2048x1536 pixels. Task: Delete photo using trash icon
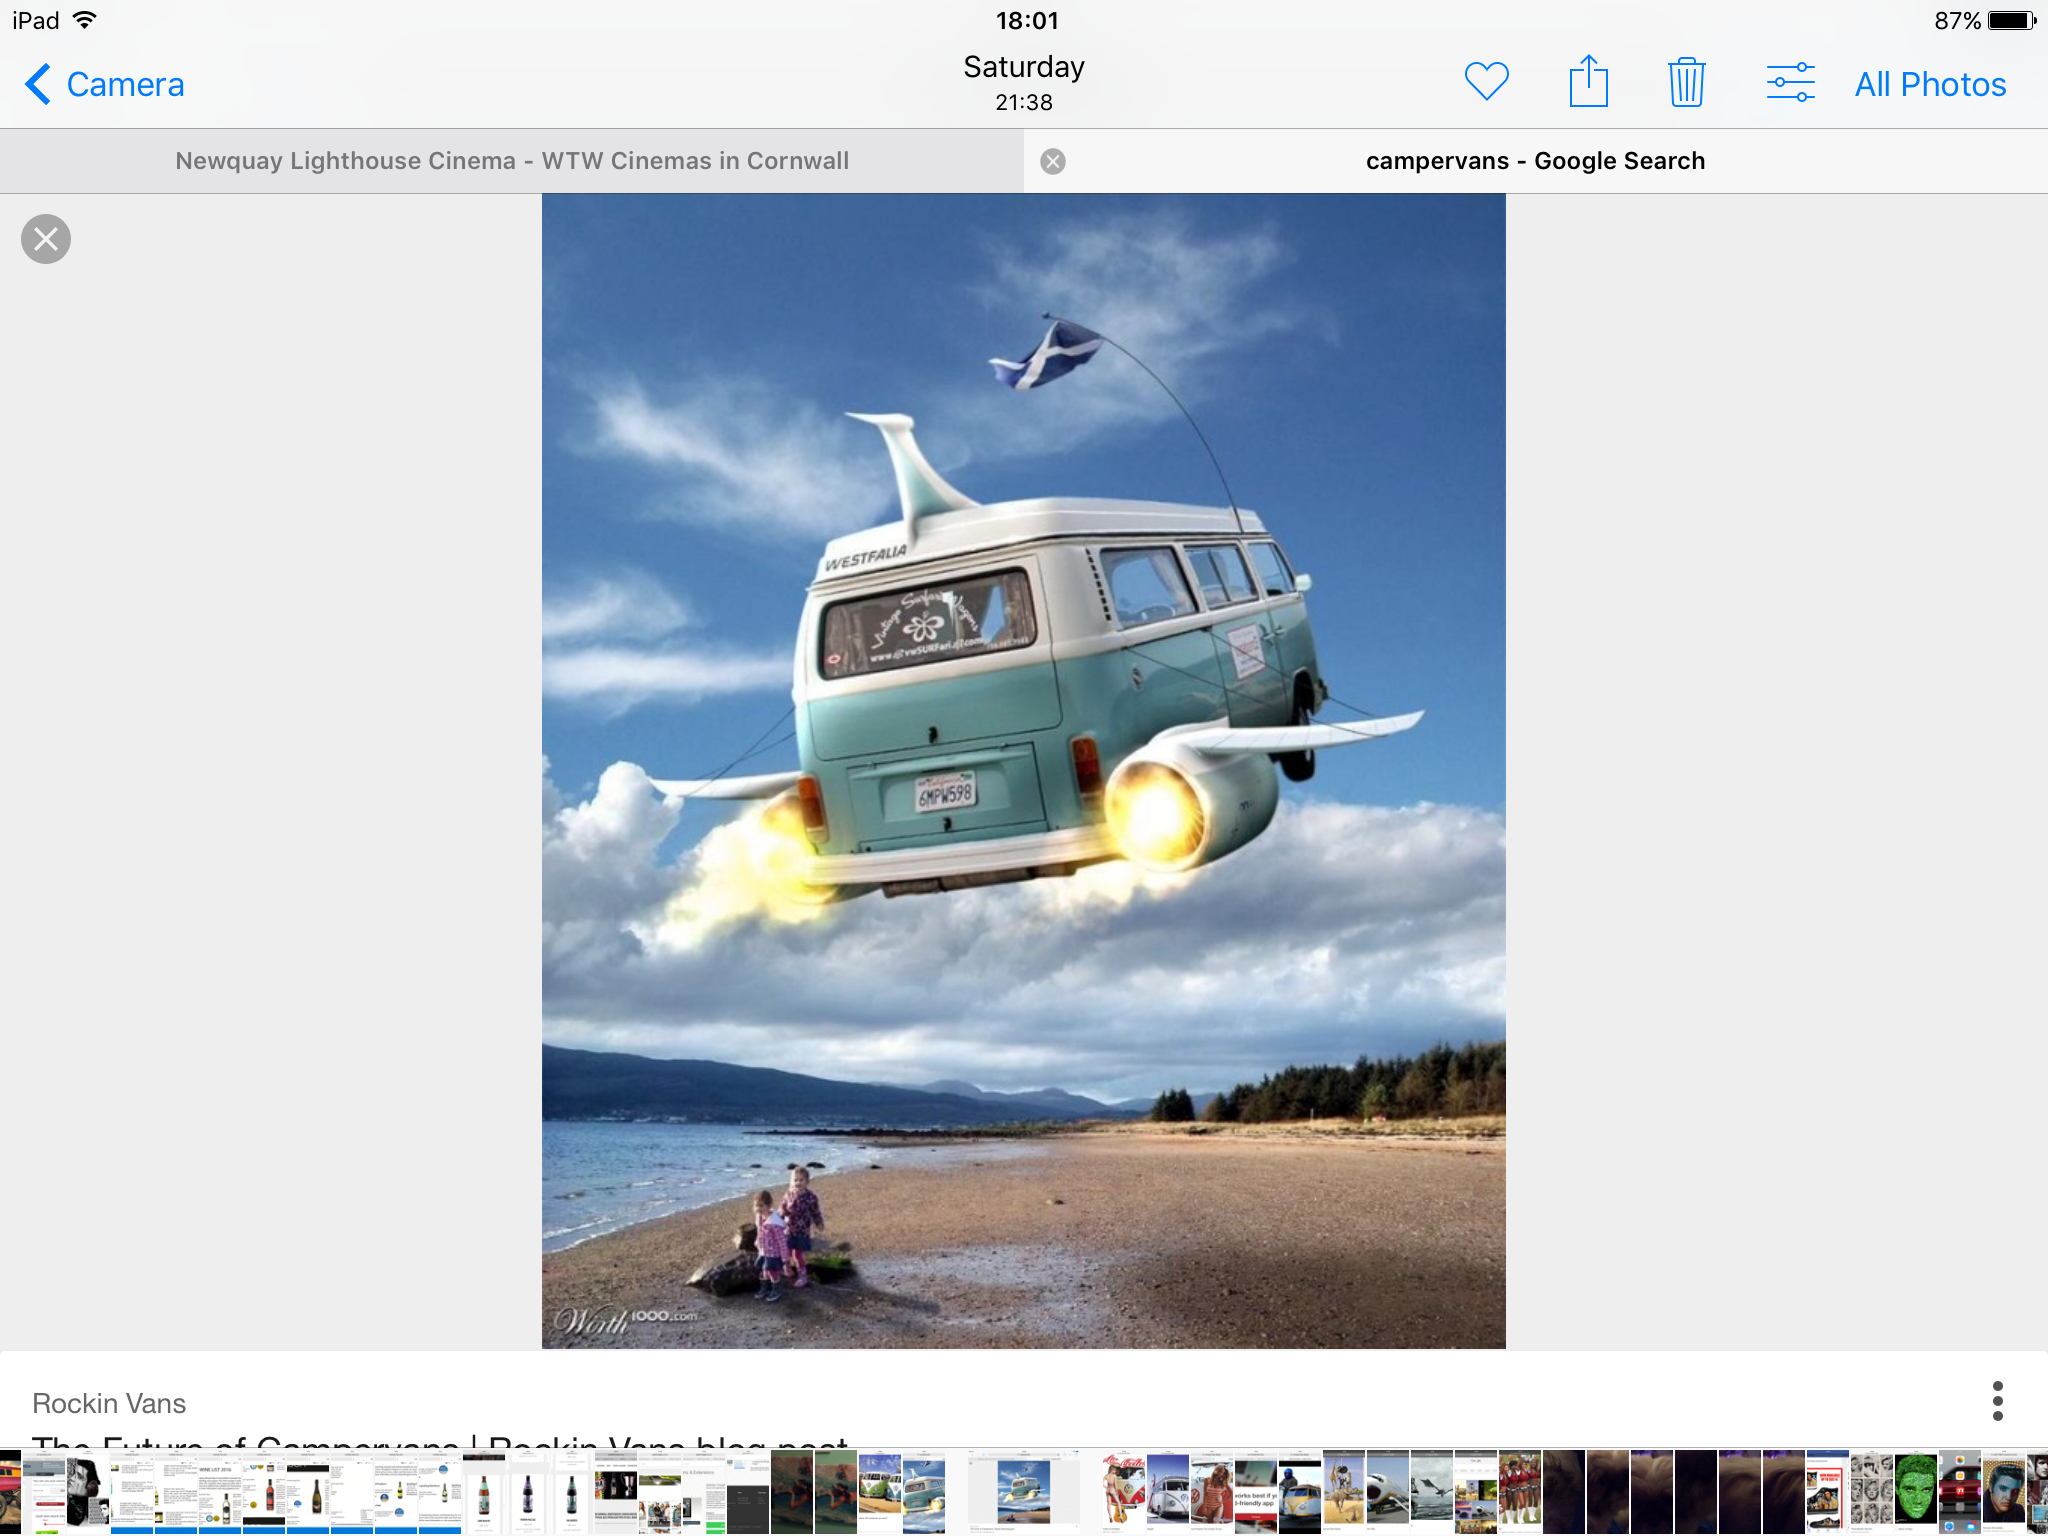tap(1686, 82)
